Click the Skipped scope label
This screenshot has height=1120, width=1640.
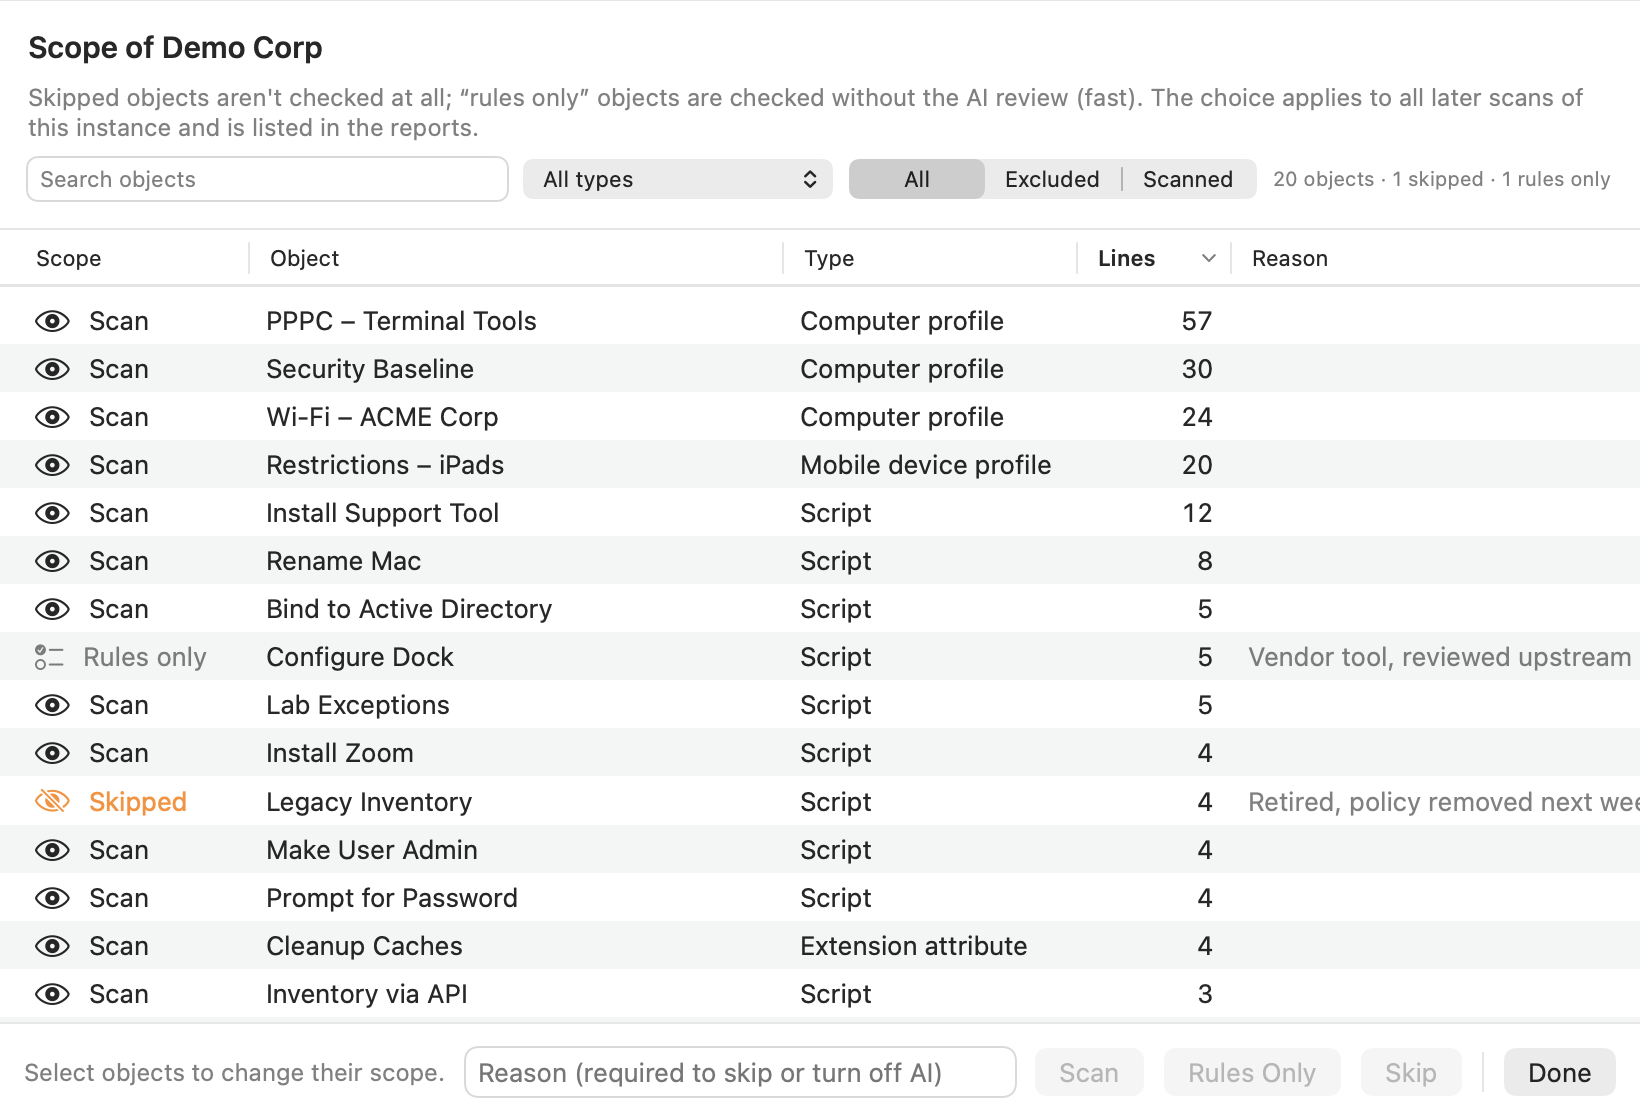138,802
